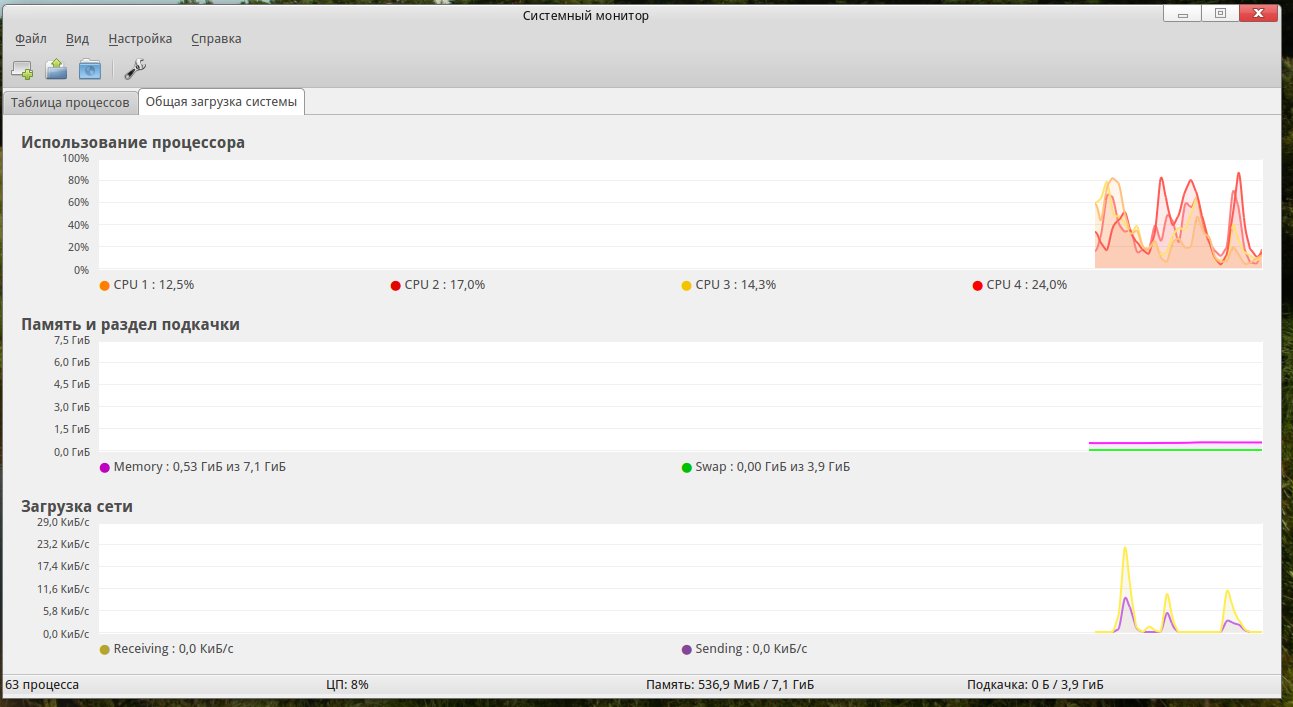This screenshot has height=707, width=1293.
Task: Open tab properties with the wrench icon
Action: pyautogui.click(x=136, y=69)
